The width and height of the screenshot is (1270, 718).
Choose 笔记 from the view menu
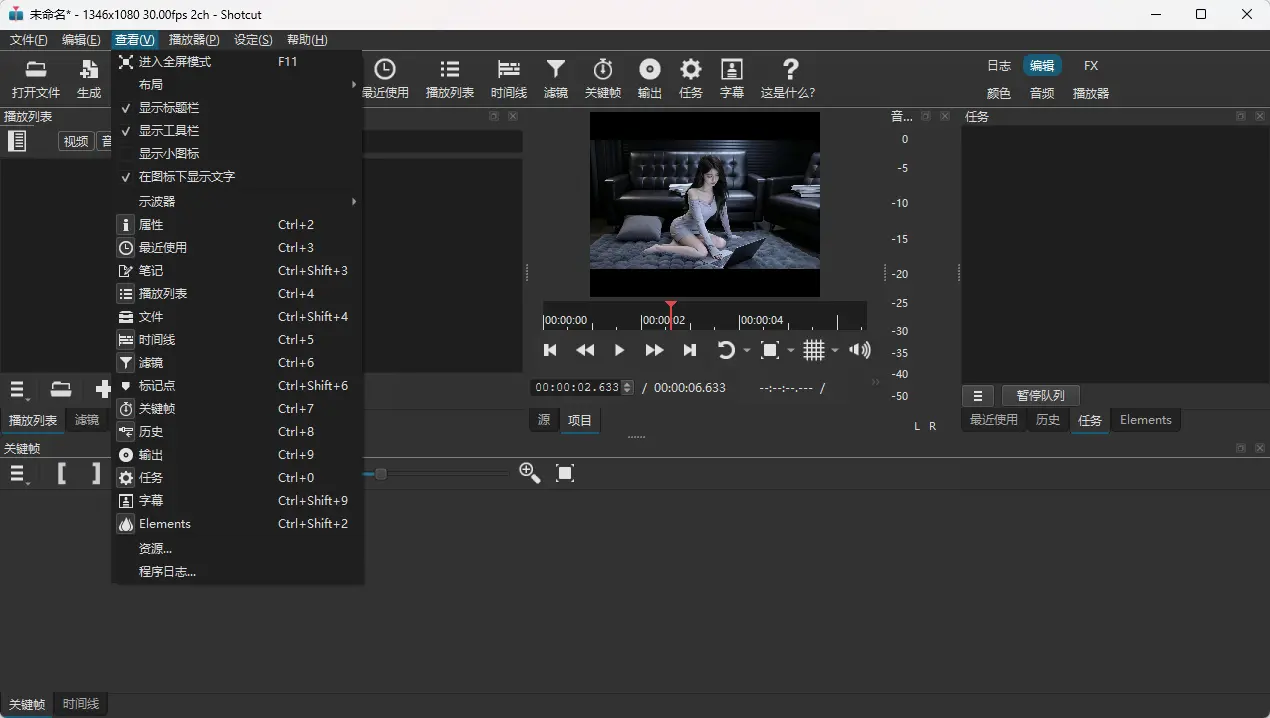[236, 270]
